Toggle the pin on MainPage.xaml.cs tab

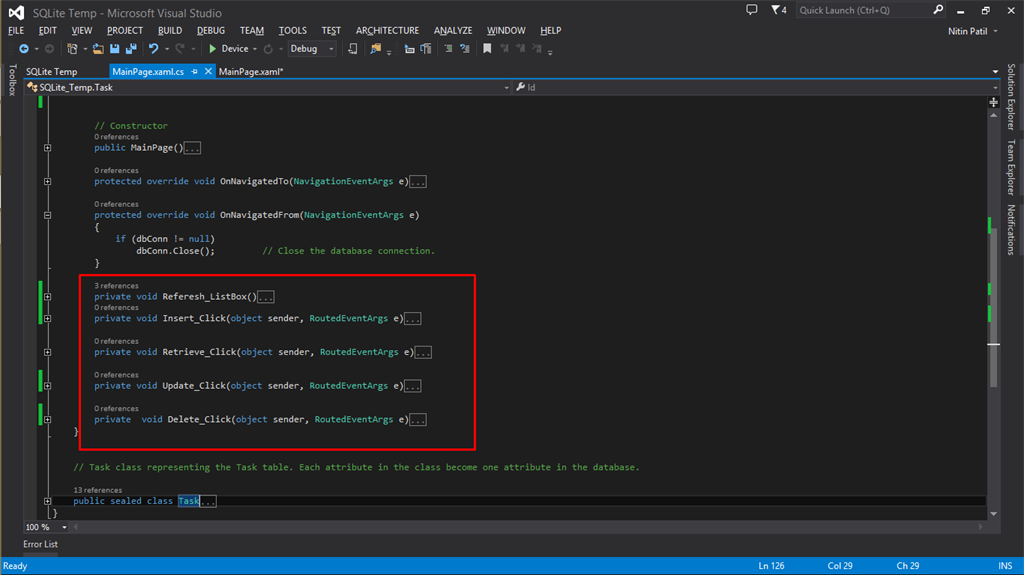point(194,72)
